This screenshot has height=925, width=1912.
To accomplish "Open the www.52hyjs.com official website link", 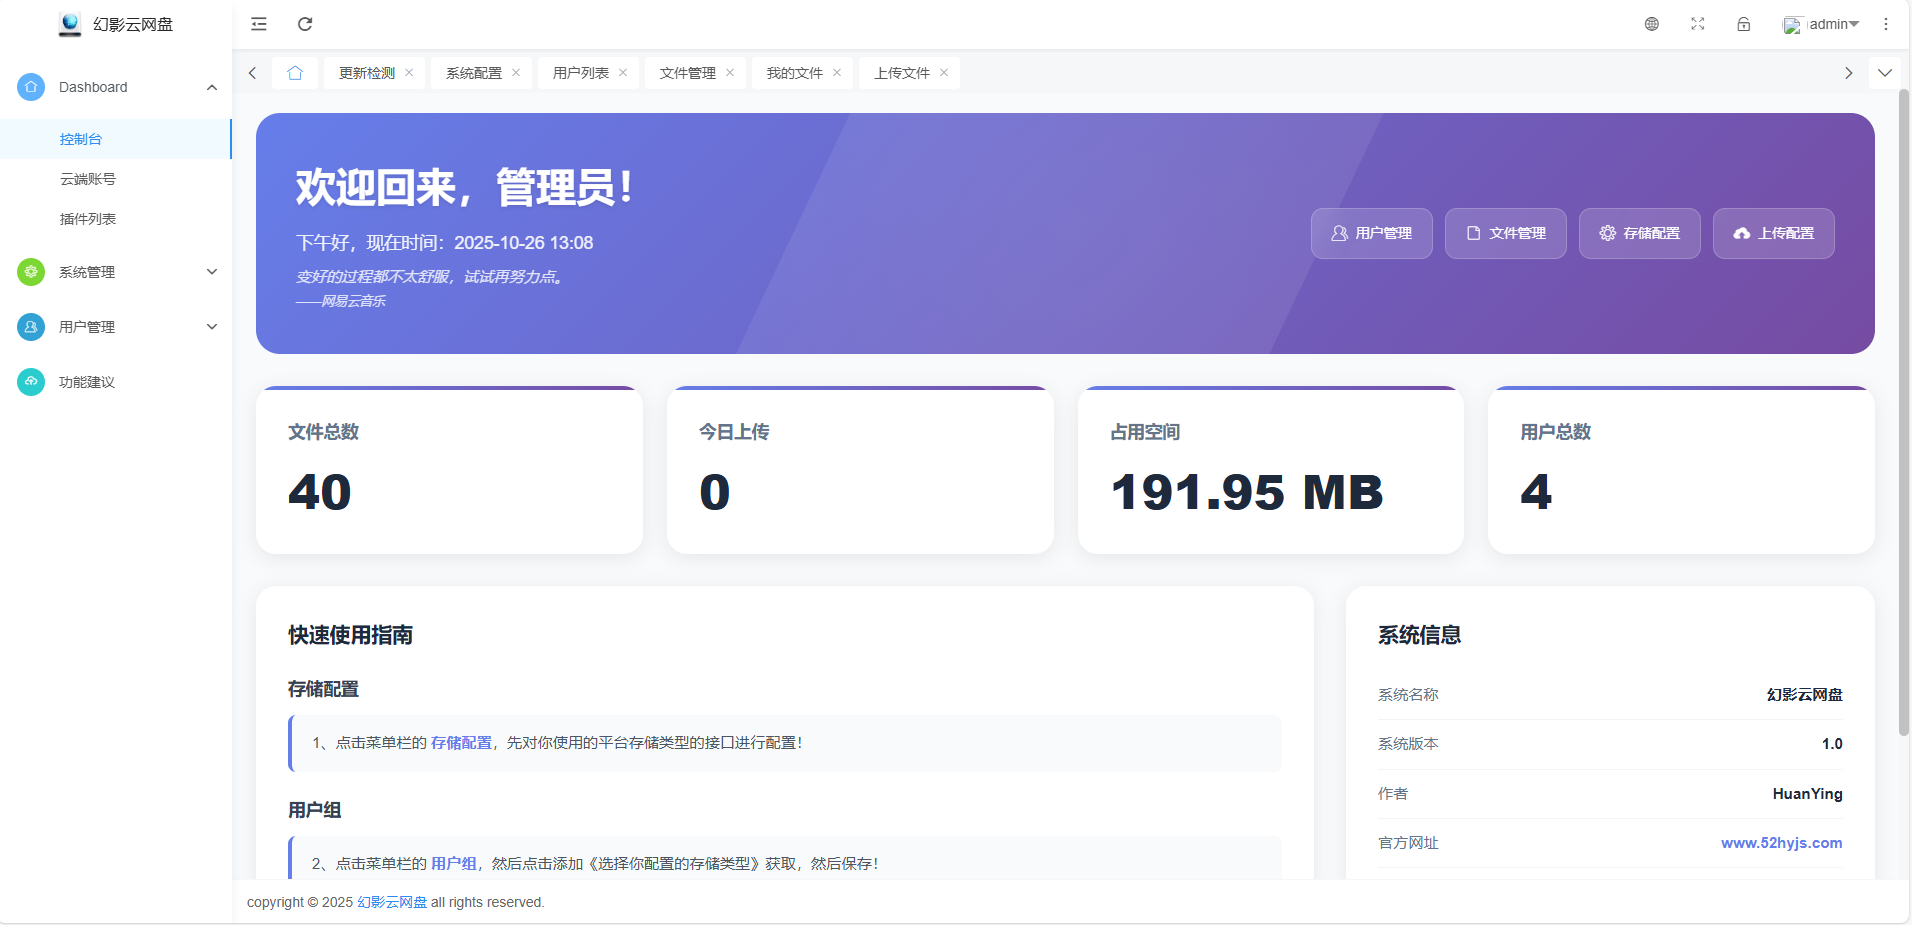I will [x=1781, y=842].
